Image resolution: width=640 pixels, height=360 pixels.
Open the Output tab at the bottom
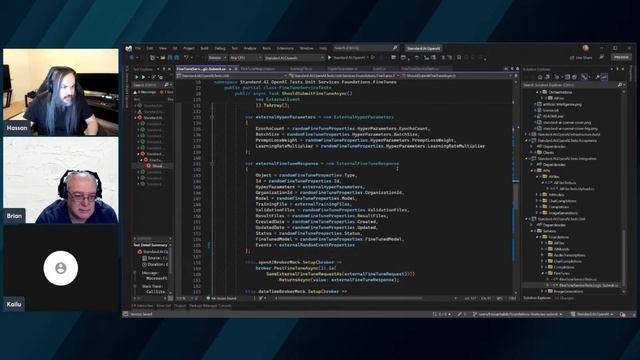(180, 306)
